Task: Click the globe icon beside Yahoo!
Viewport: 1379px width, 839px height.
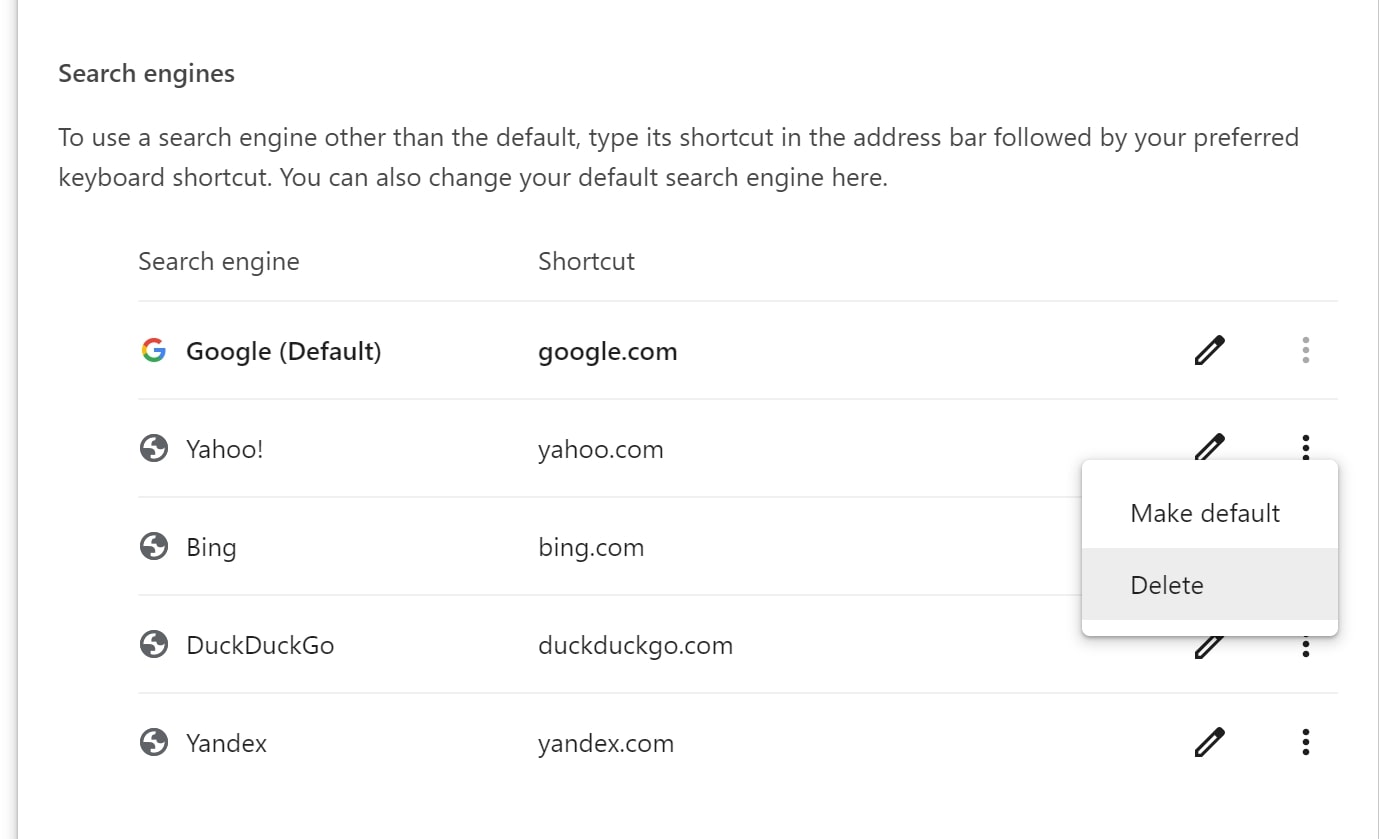Action: (x=153, y=448)
